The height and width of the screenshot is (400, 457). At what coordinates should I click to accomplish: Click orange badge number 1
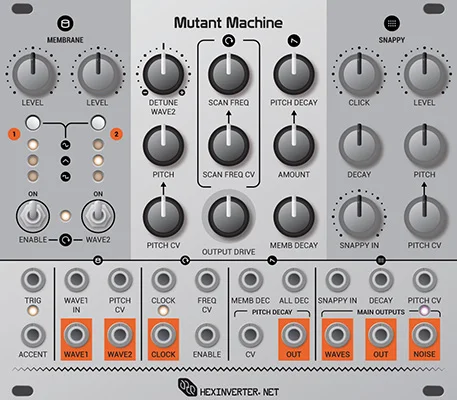point(14,134)
